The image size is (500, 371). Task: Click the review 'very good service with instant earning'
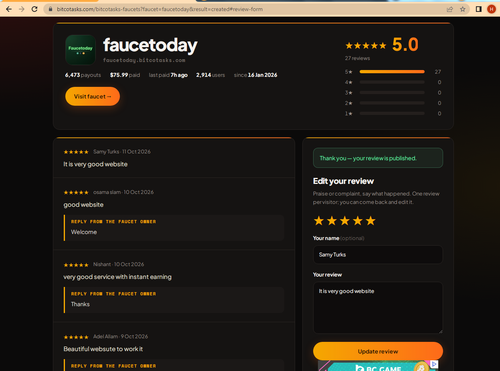pyautogui.click(x=118, y=277)
